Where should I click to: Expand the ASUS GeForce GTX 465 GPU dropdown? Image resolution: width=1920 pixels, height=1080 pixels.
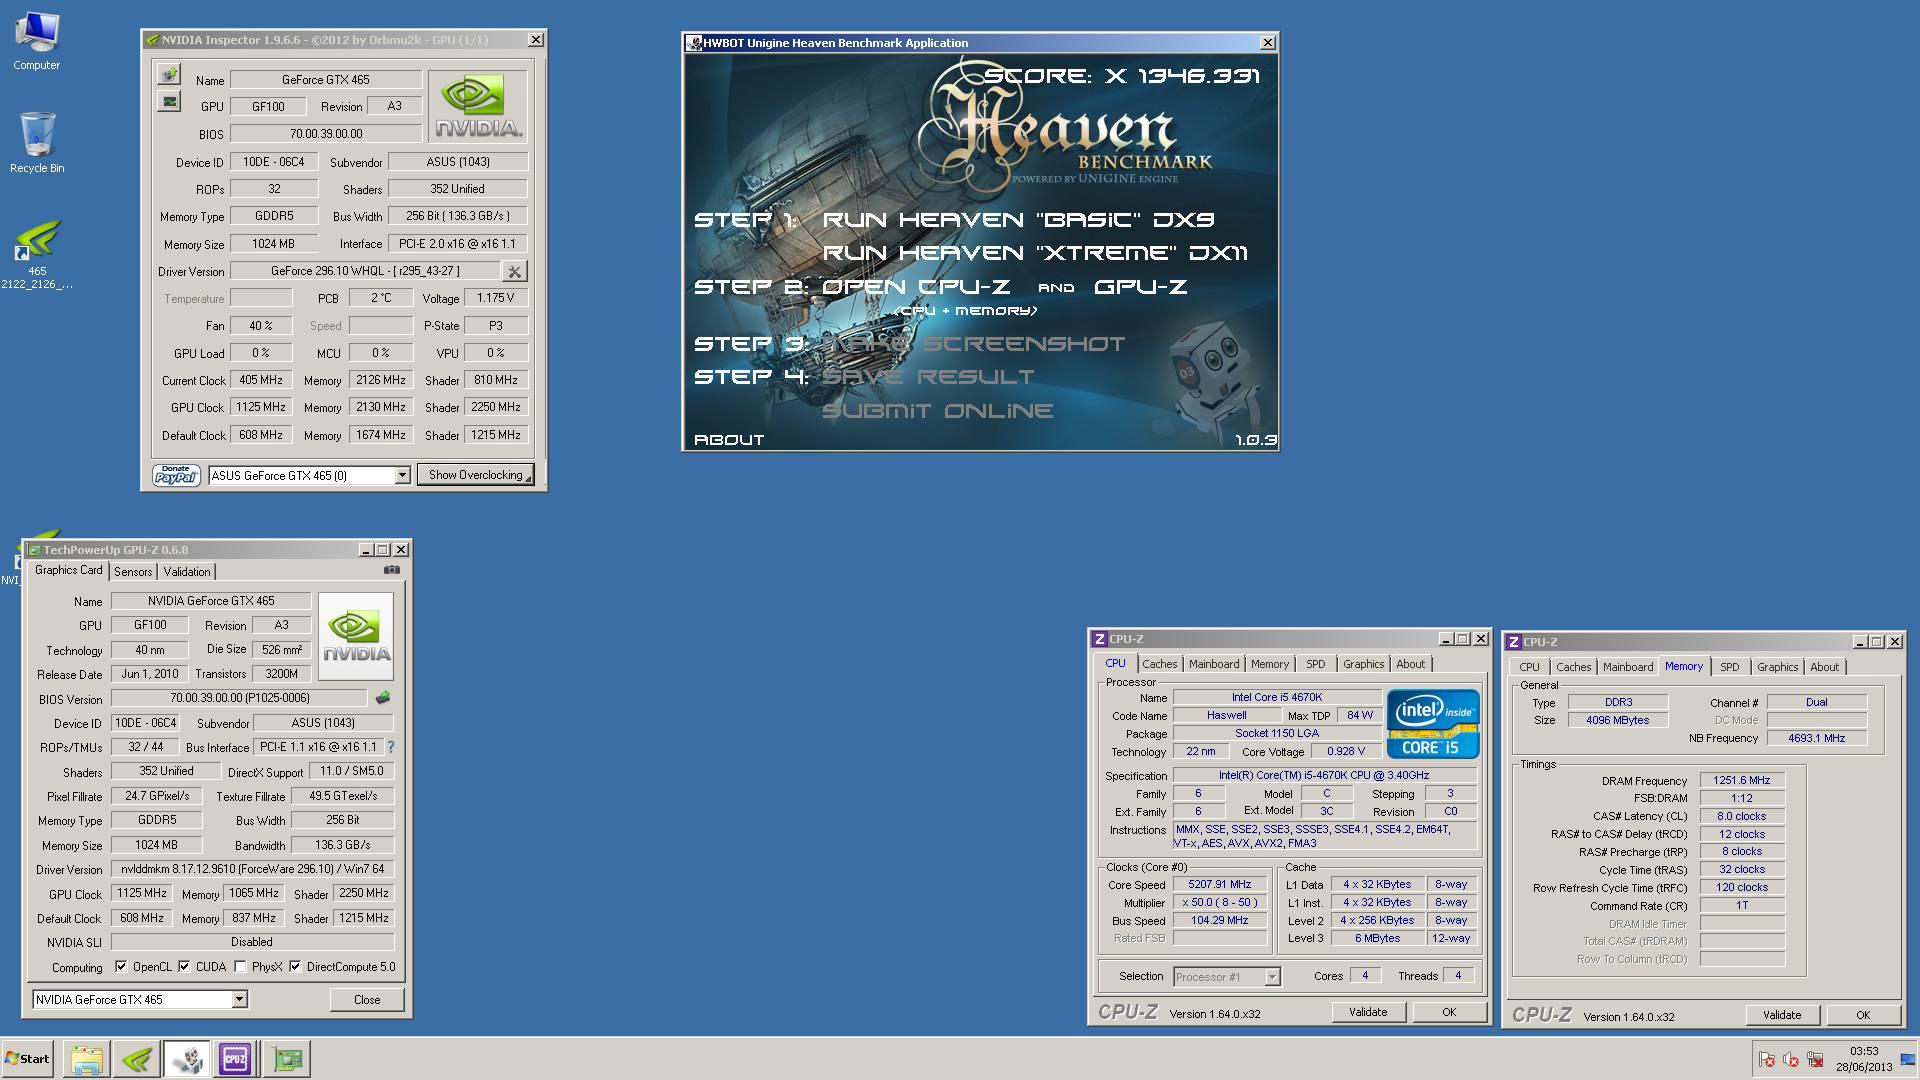click(x=402, y=475)
